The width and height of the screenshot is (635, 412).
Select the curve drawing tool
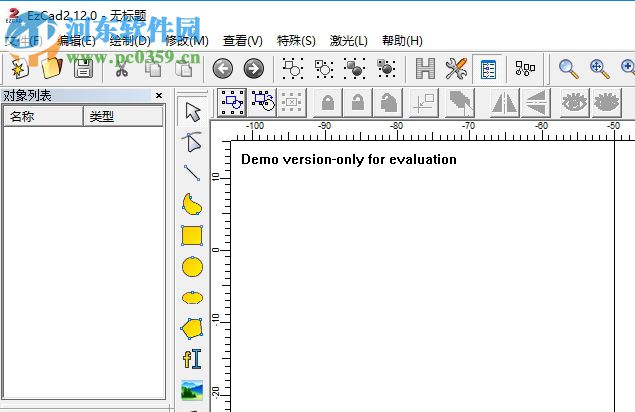coord(192,204)
